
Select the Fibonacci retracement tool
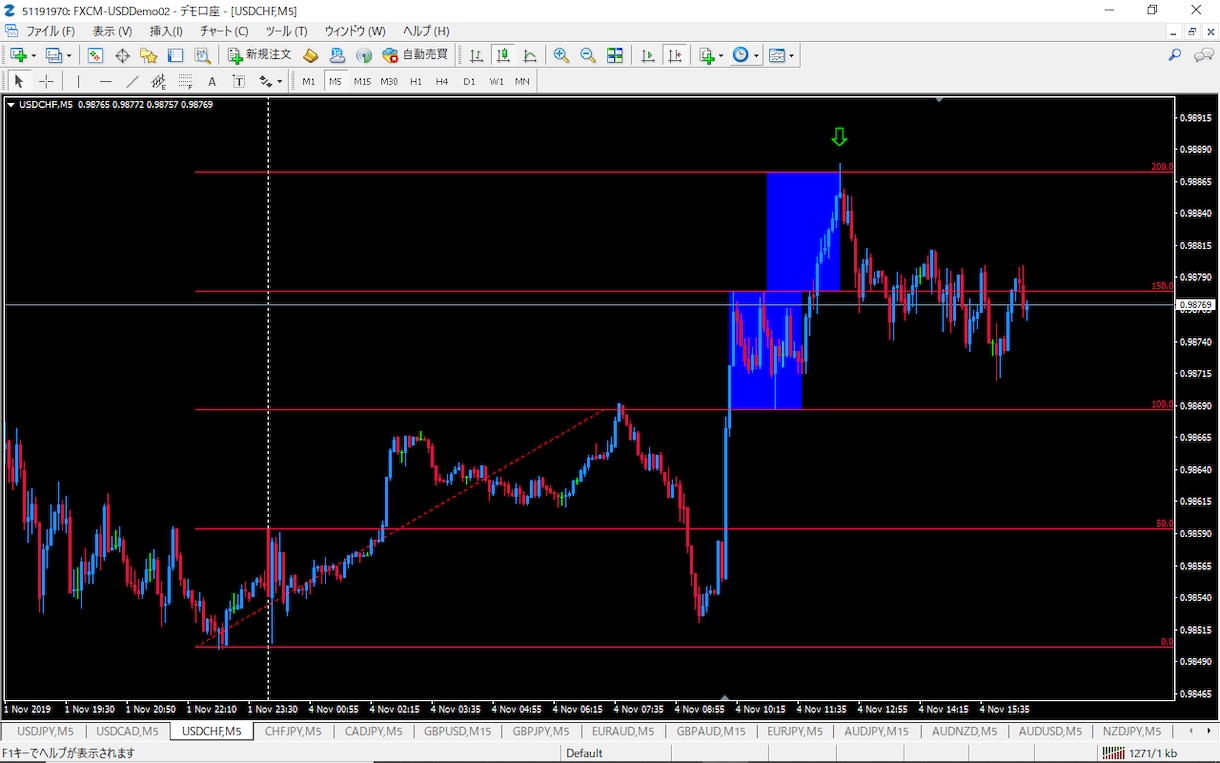click(x=185, y=82)
